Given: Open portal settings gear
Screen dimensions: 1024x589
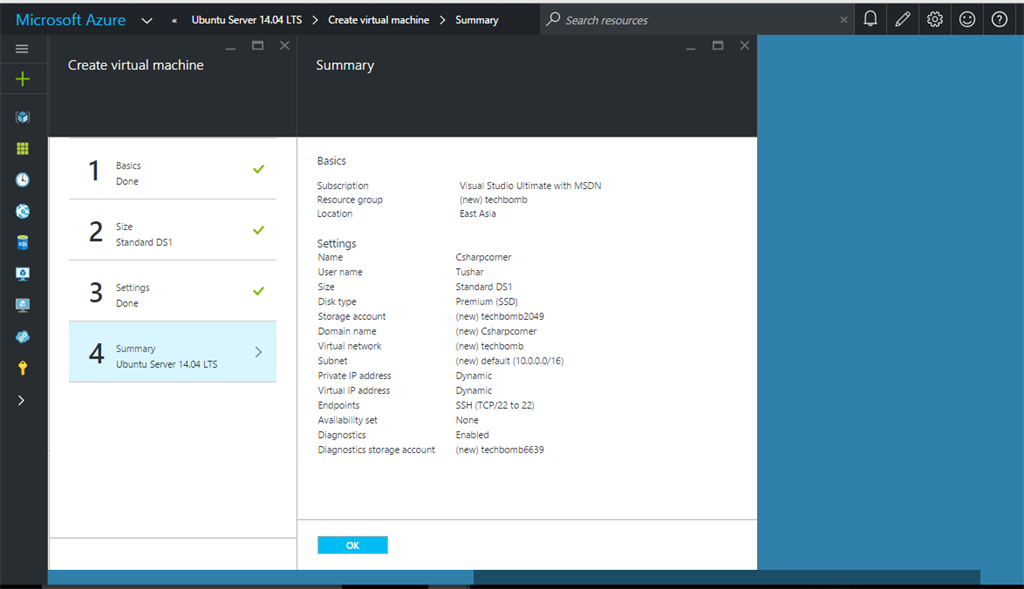Looking at the screenshot, I should 935,20.
